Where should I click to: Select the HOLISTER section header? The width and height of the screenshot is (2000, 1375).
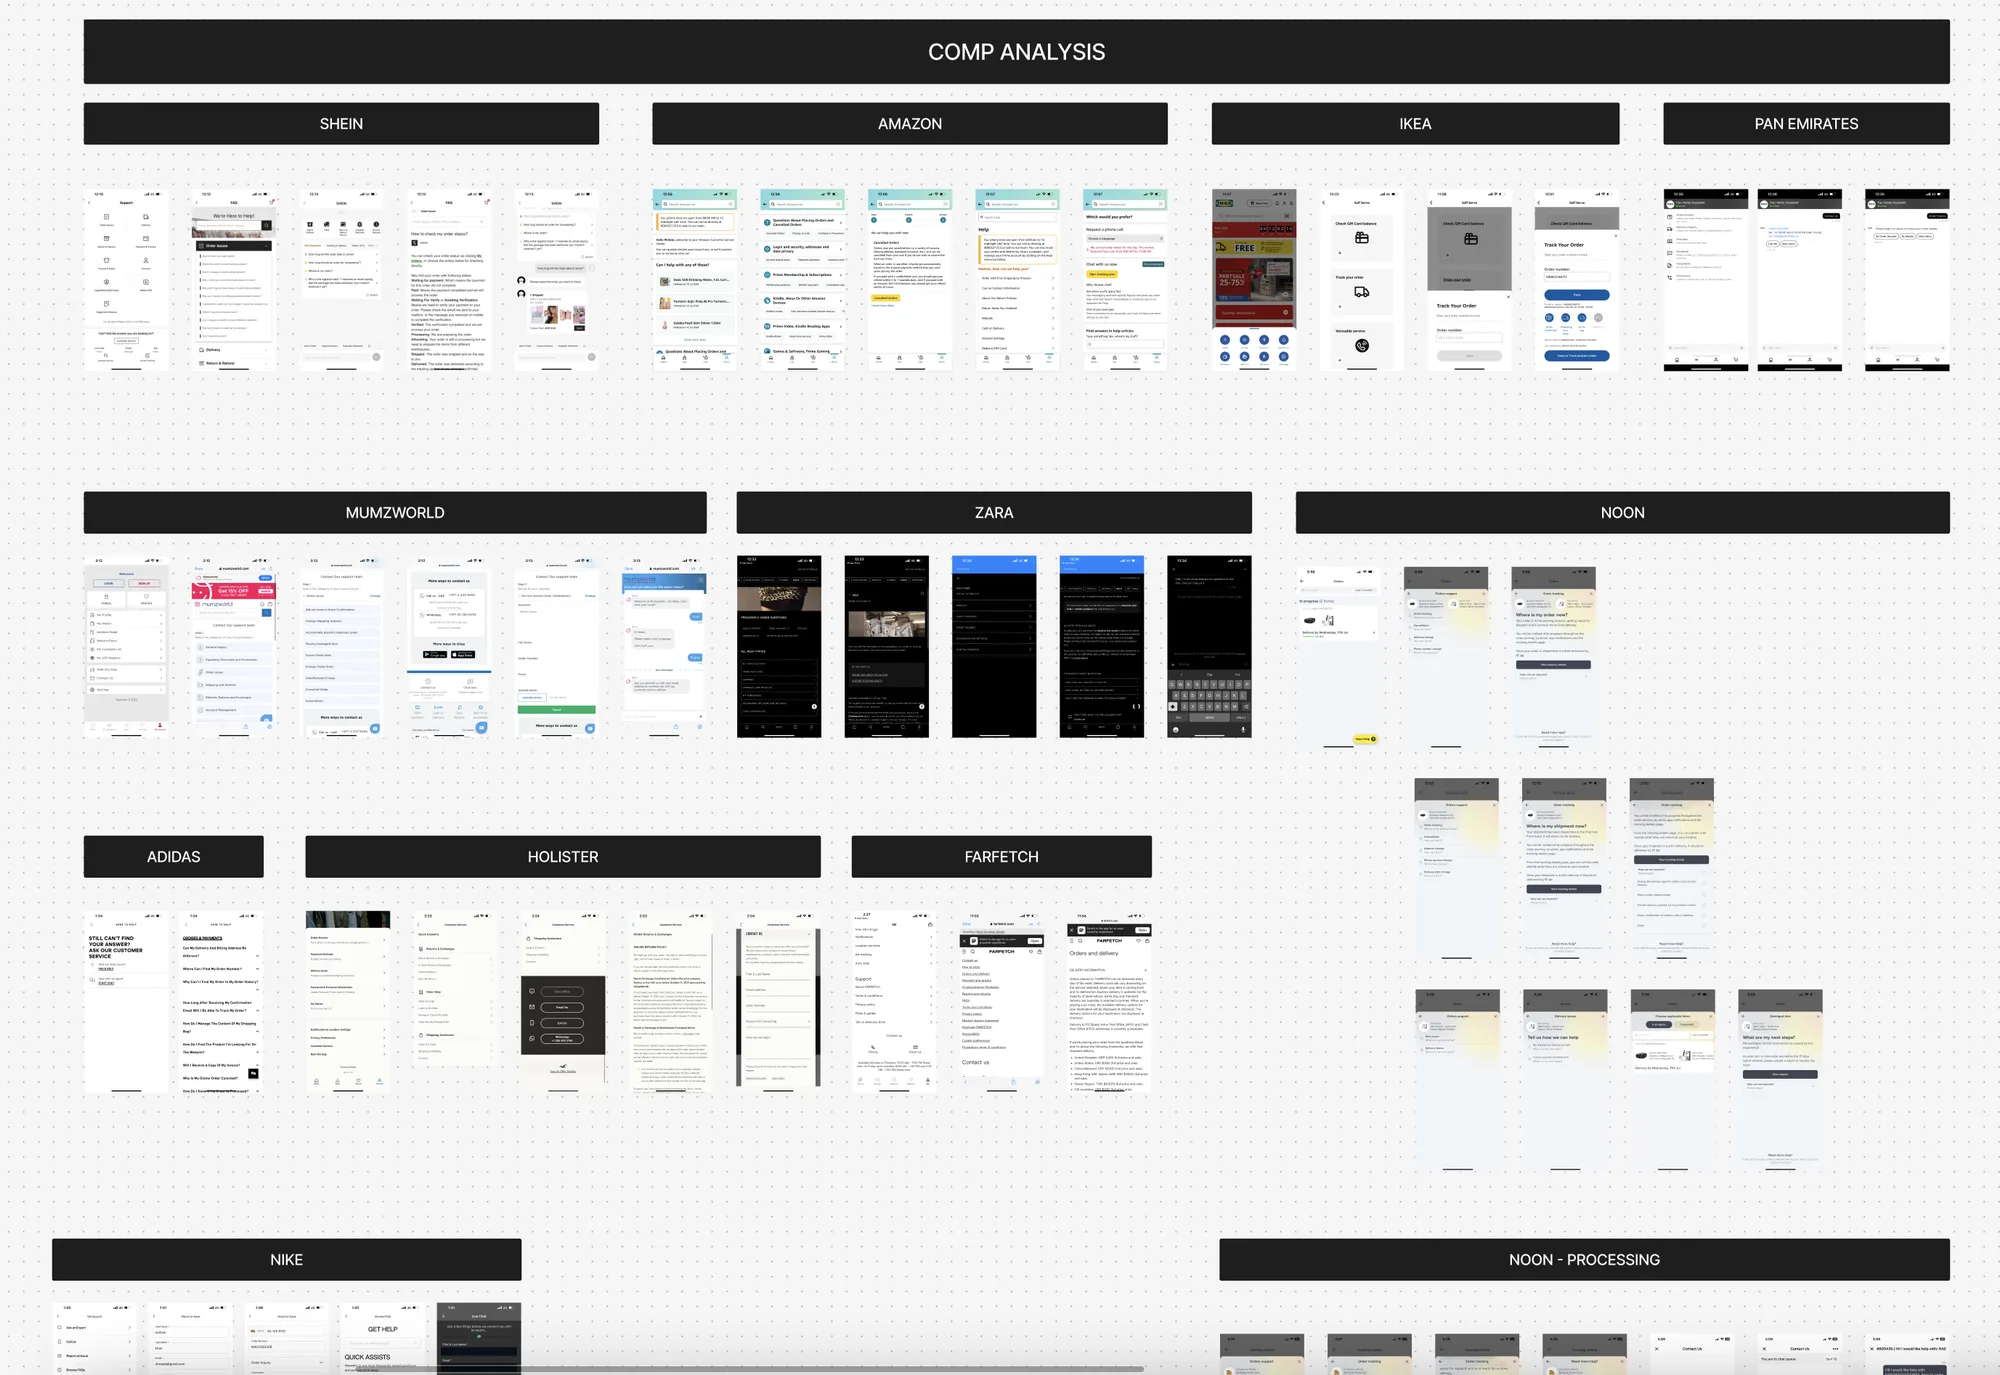[563, 857]
